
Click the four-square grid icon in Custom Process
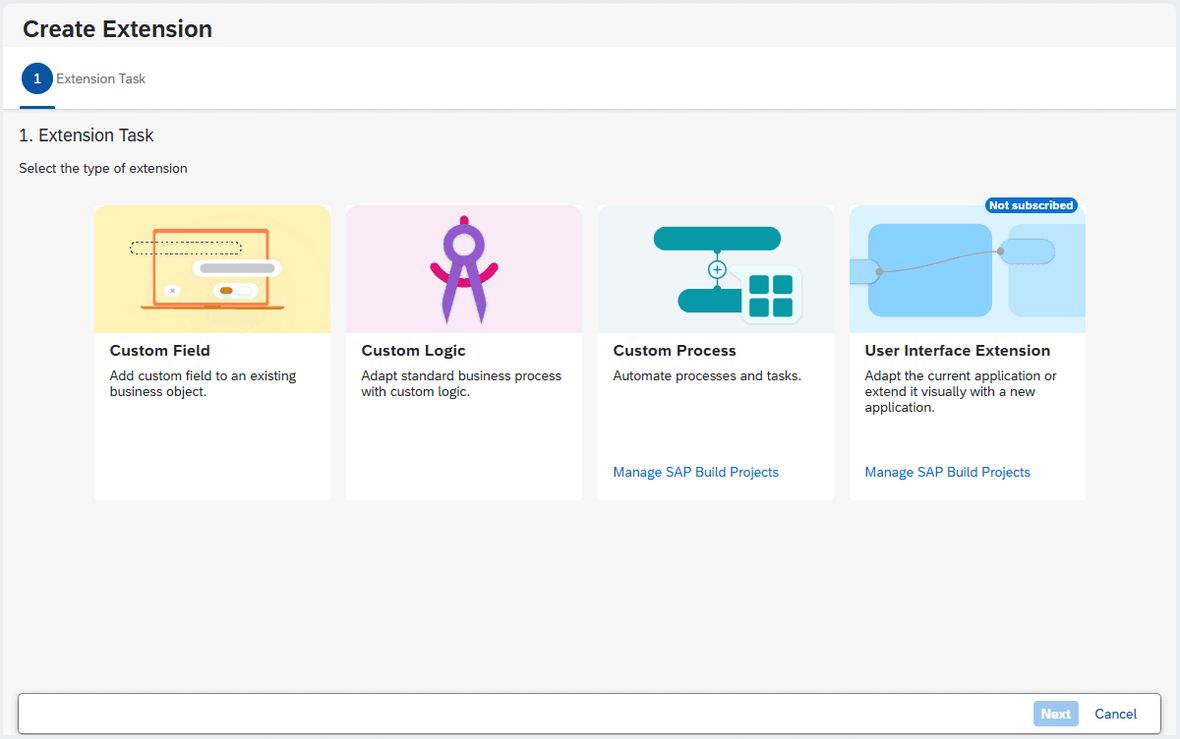771,296
